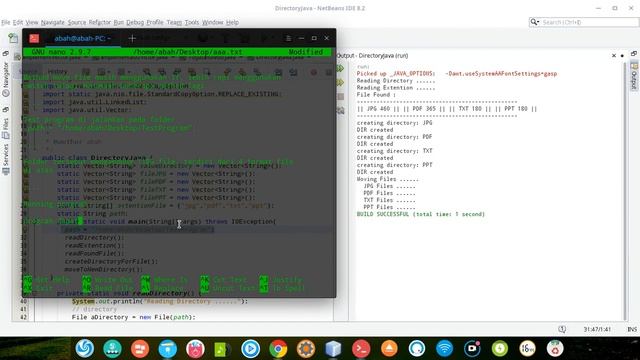The width and height of the screenshot is (640, 360).
Task: Click code line 'File aDirectory = new File(path)'
Action: (133, 317)
